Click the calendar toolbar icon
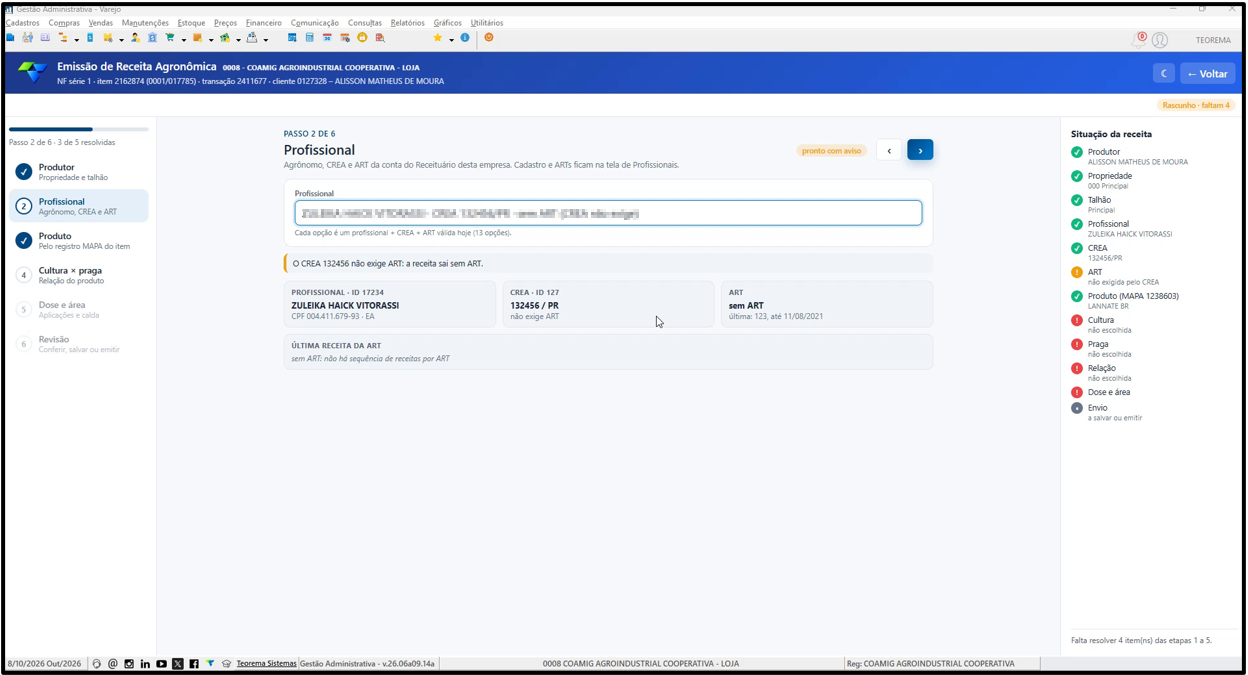1248x675 pixels. click(x=327, y=38)
